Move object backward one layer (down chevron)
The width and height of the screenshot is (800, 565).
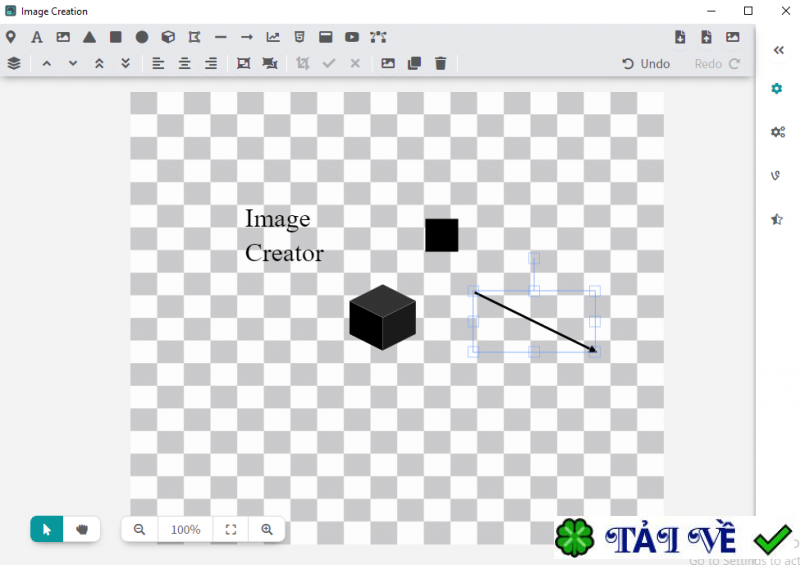[73, 63]
